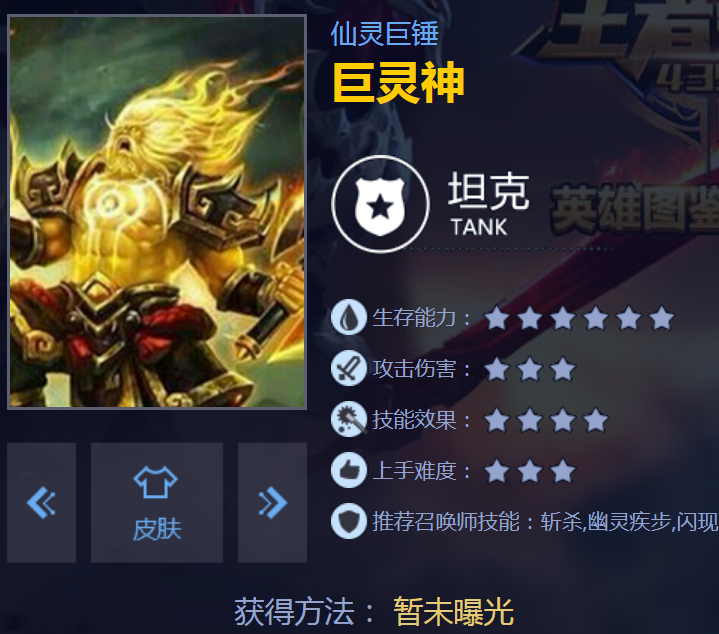Image resolution: width=719 pixels, height=634 pixels.
Task: Go to previous hero with left arrows
Action: [x=41, y=502]
